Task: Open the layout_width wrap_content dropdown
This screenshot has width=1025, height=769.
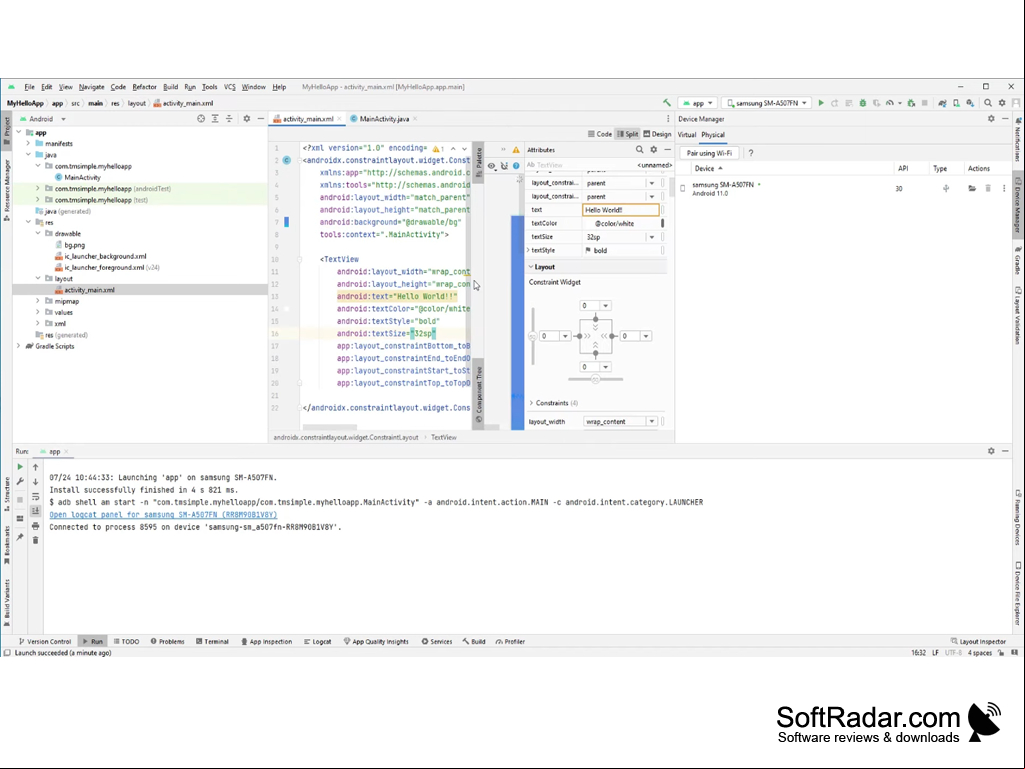Action: pos(652,422)
